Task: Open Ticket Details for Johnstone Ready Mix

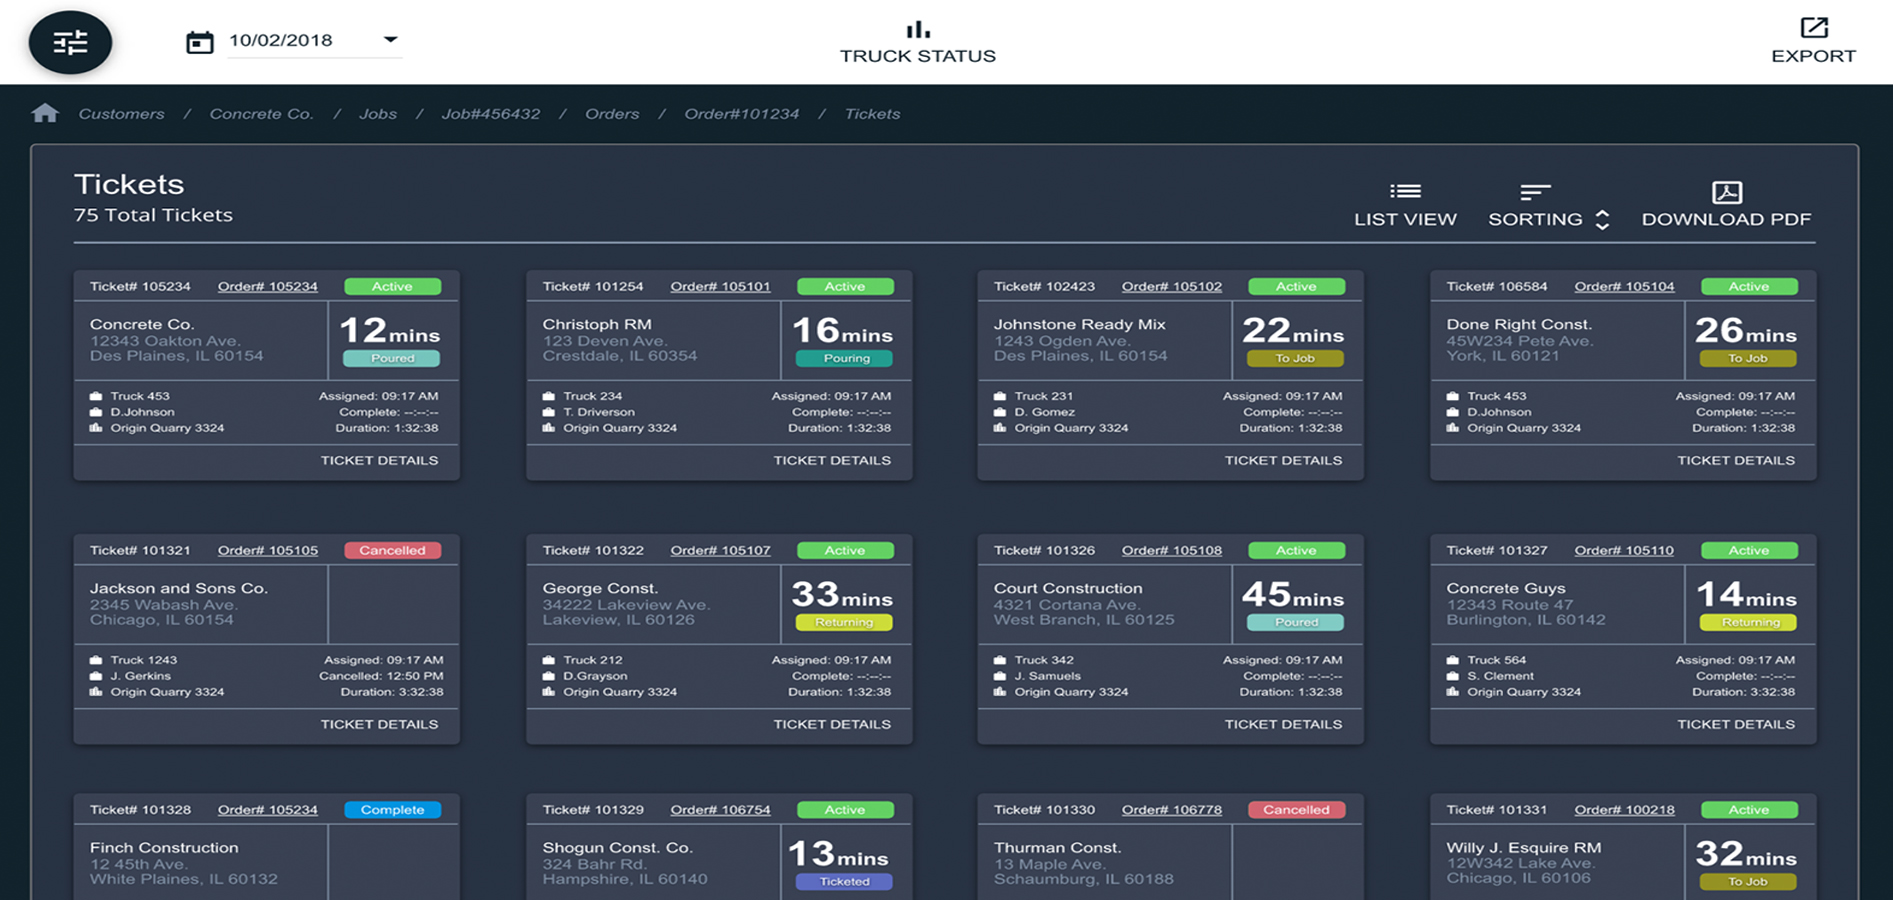Action: tap(1283, 460)
